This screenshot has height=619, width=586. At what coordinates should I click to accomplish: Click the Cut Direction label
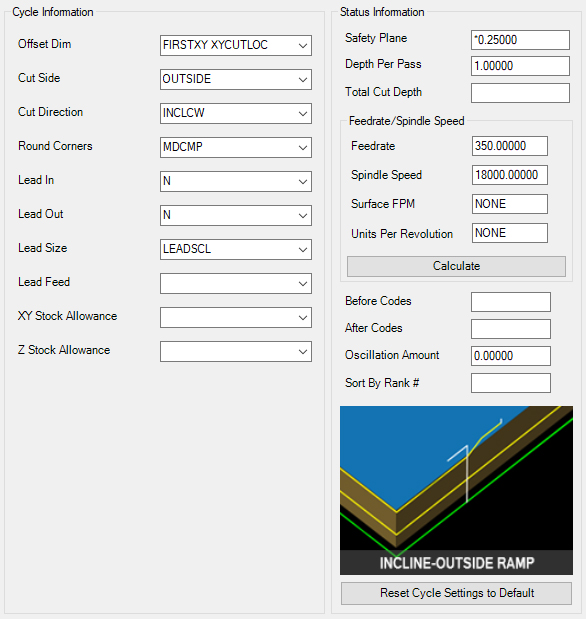51,112
